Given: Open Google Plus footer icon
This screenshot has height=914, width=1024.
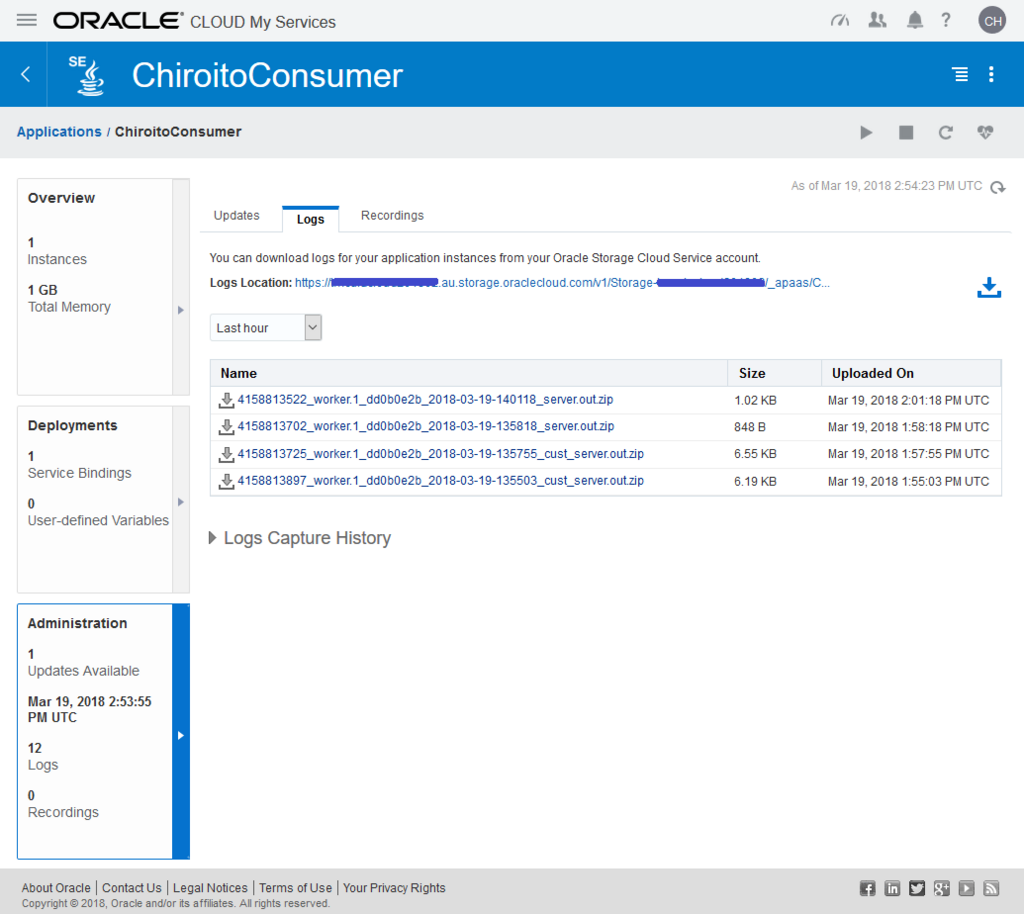Looking at the screenshot, I should click(x=942, y=889).
